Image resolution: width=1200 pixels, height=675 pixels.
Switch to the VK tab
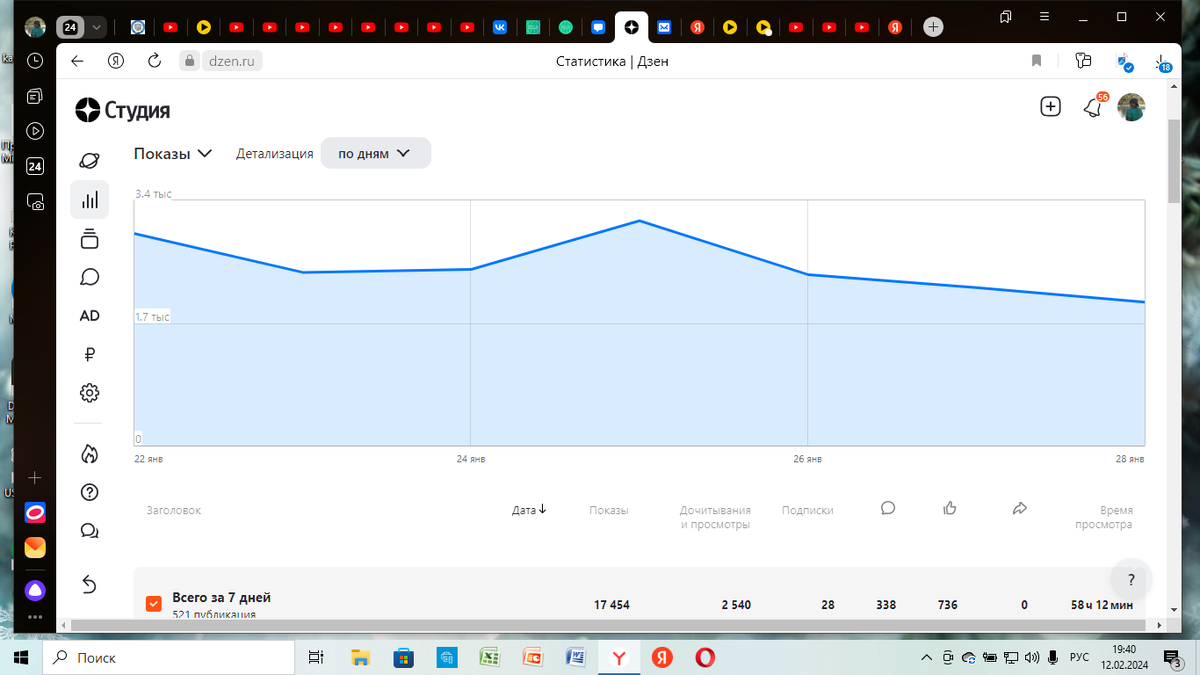pos(500,27)
